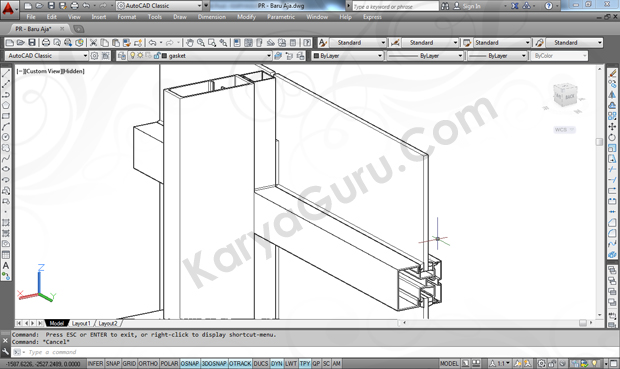Toggle OTRACK in status bar
The width and height of the screenshot is (620, 369).
240,363
